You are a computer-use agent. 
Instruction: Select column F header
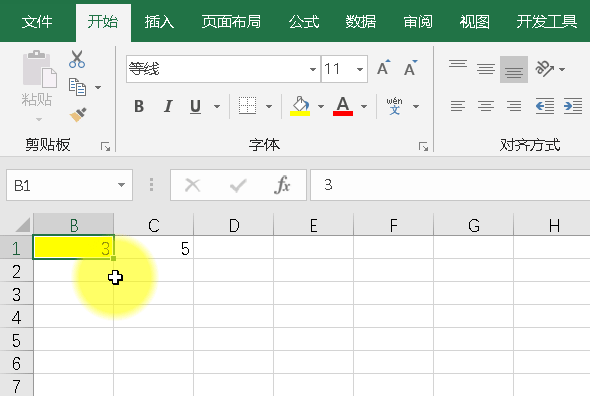point(394,225)
